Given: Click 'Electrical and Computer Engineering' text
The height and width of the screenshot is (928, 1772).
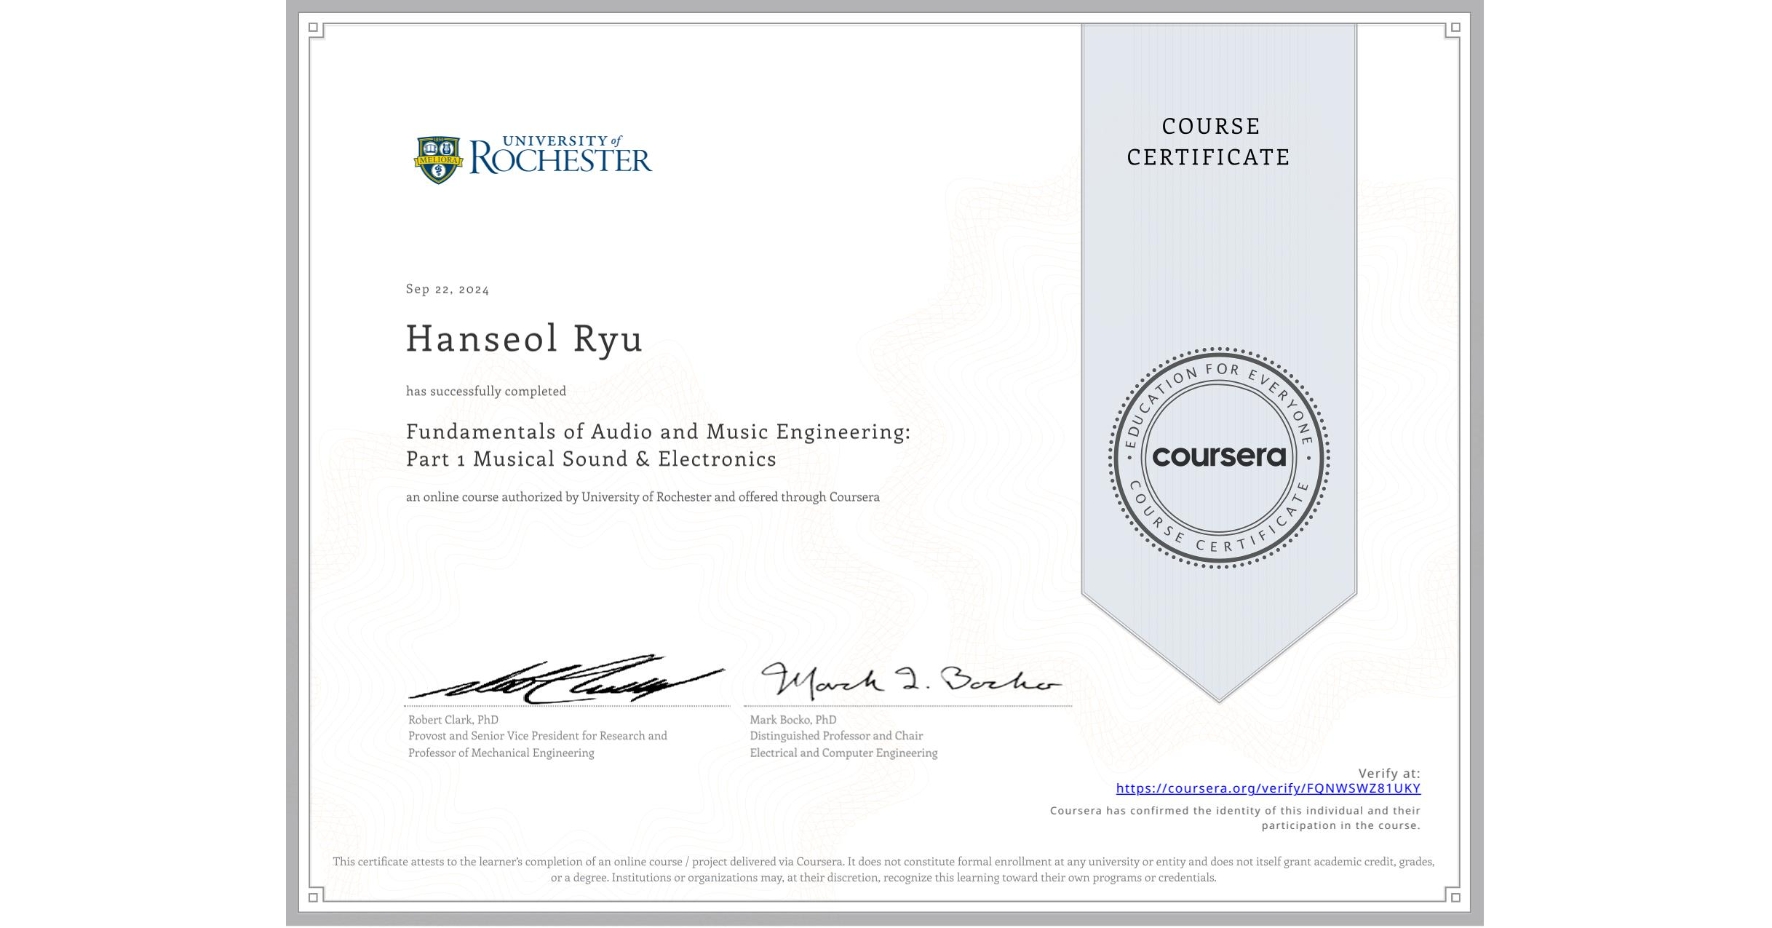Looking at the screenshot, I should coord(844,753).
